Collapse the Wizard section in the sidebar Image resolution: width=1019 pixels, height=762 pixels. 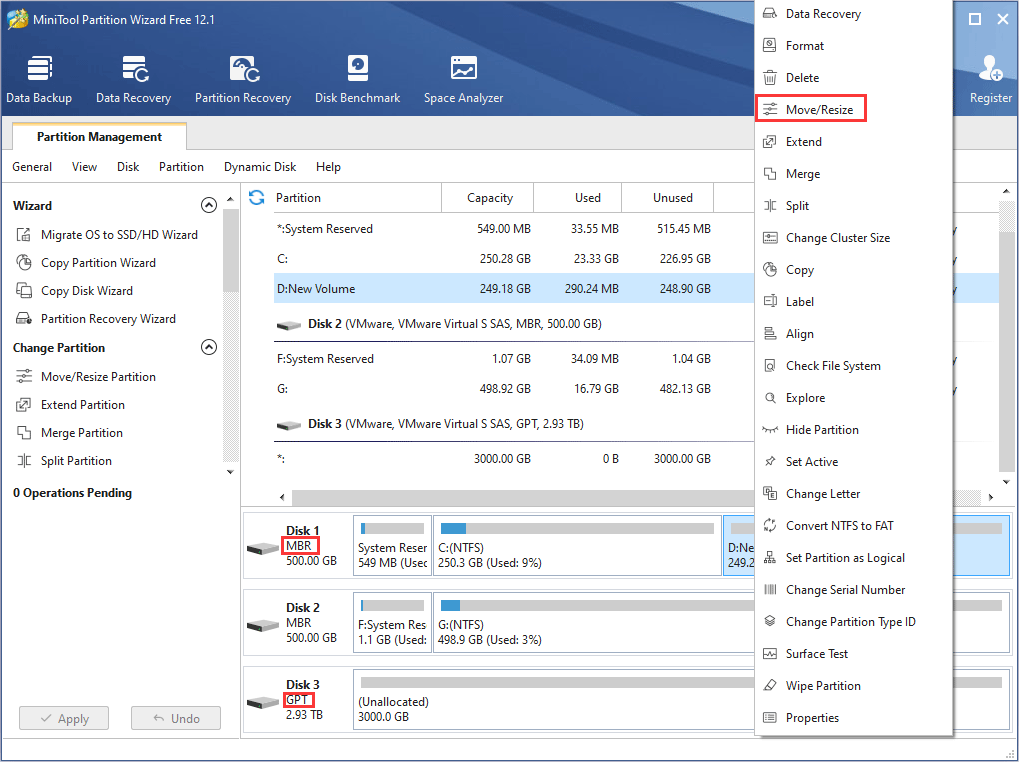pos(209,204)
